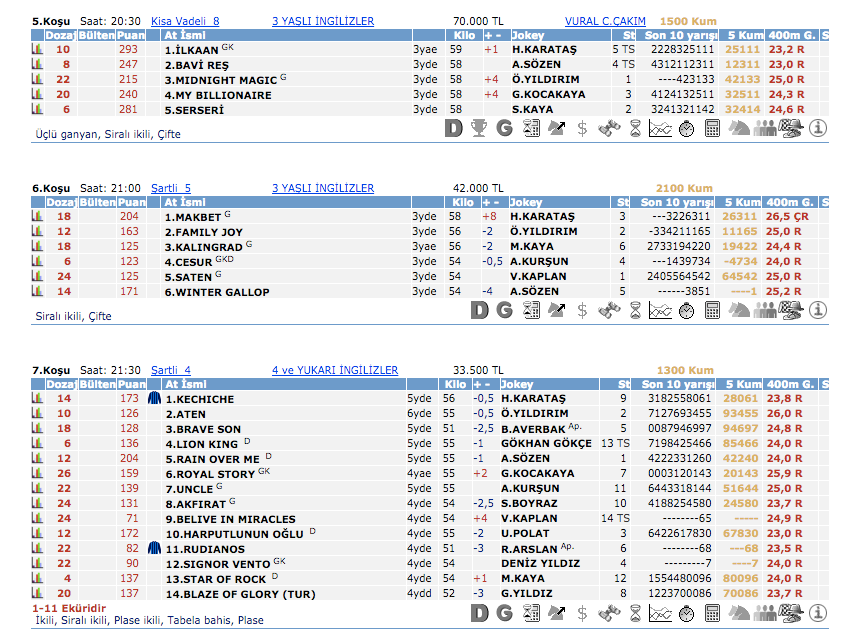Click jockey silks icon next to KECHICHE

[x=154, y=399]
